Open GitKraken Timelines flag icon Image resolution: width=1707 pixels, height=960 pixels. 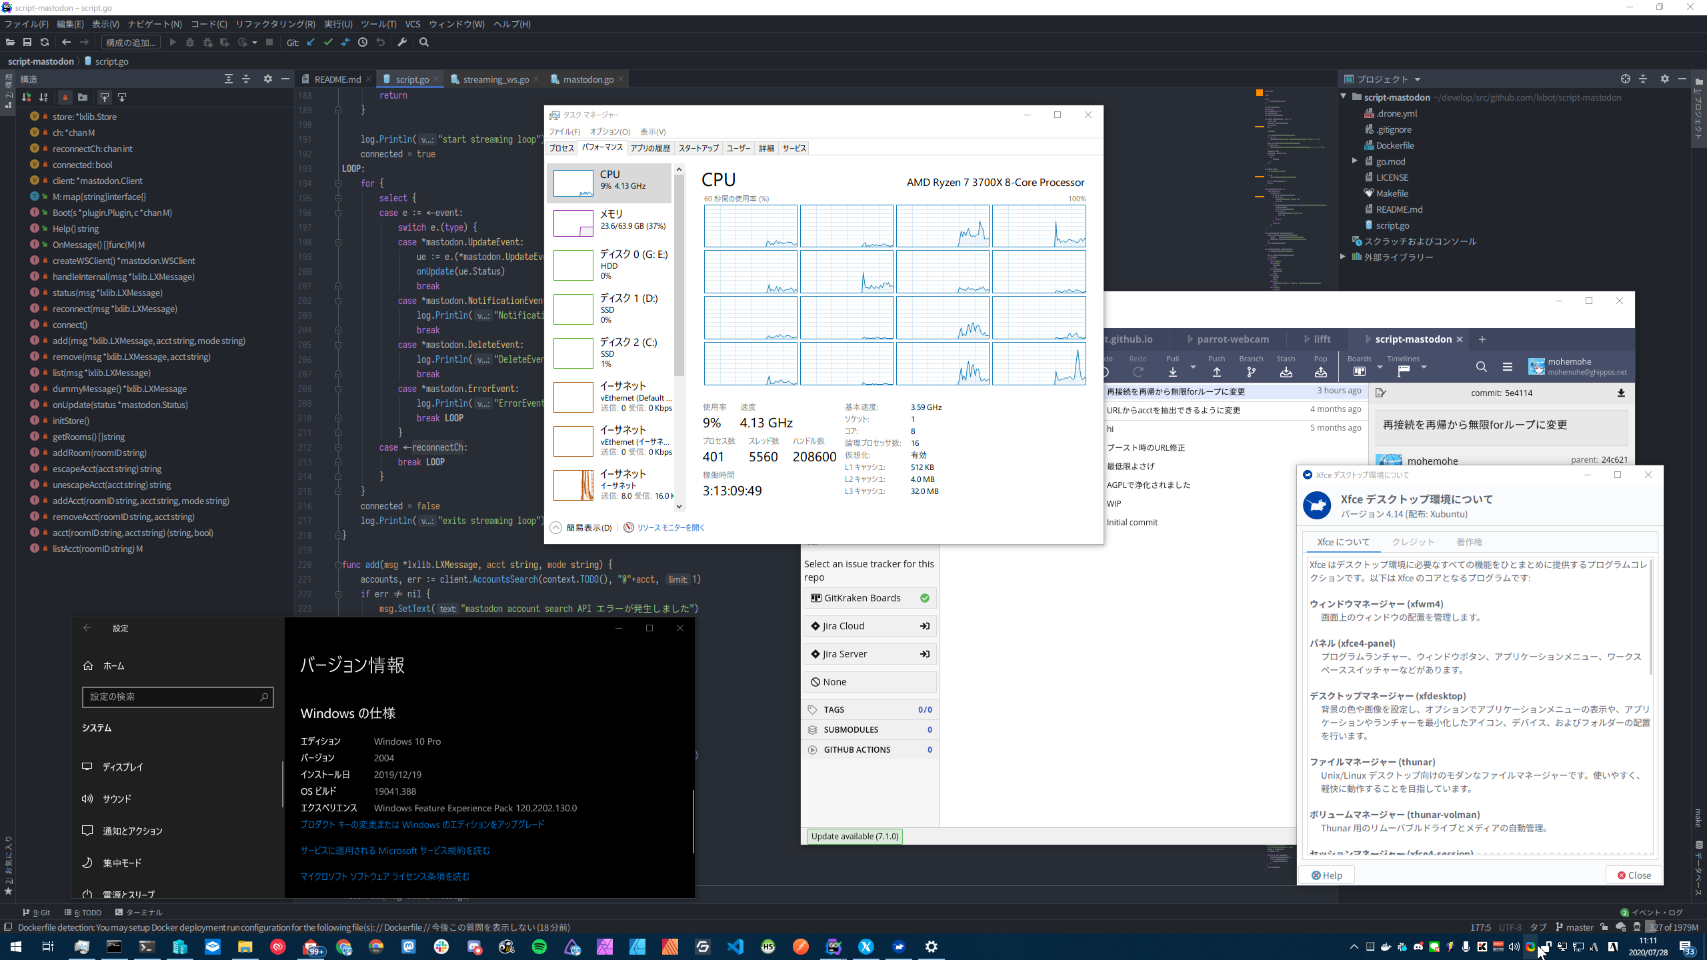[x=1403, y=370]
